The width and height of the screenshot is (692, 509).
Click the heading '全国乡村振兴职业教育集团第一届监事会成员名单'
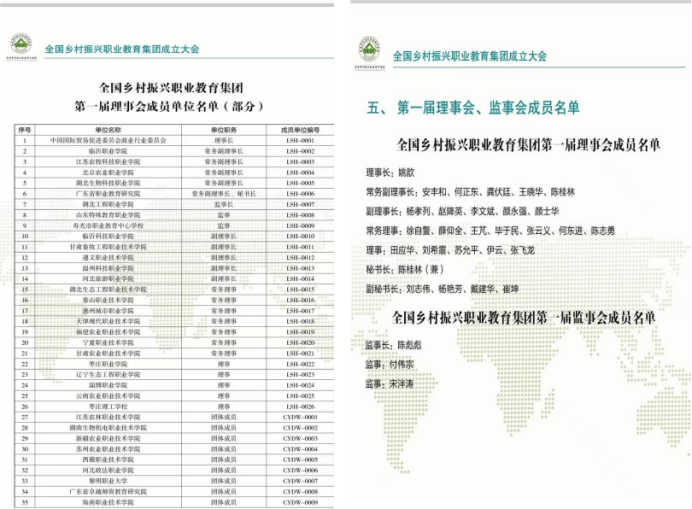point(523,317)
